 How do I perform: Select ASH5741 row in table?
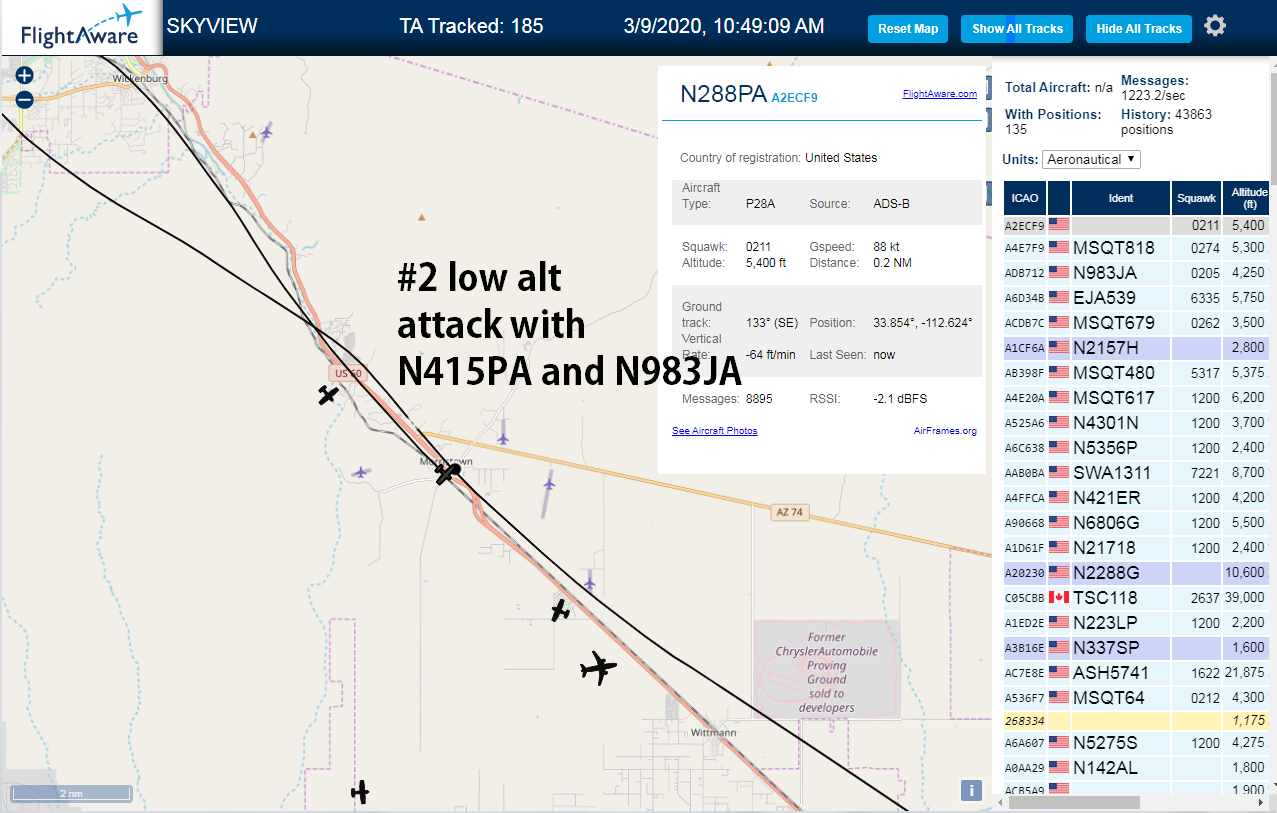(x=1136, y=673)
